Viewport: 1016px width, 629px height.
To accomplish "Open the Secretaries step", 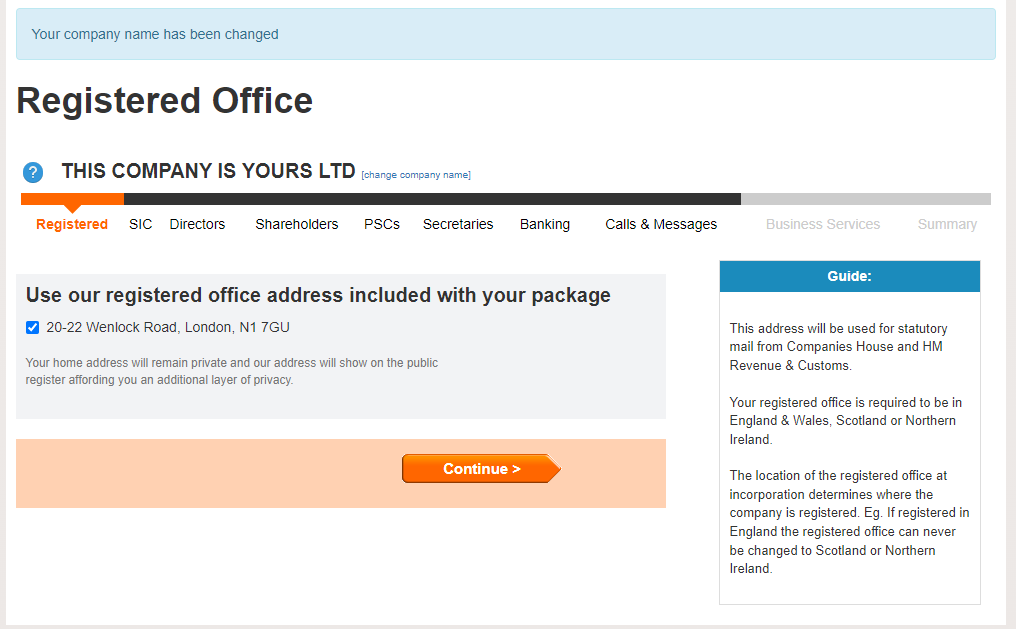I will (x=458, y=224).
